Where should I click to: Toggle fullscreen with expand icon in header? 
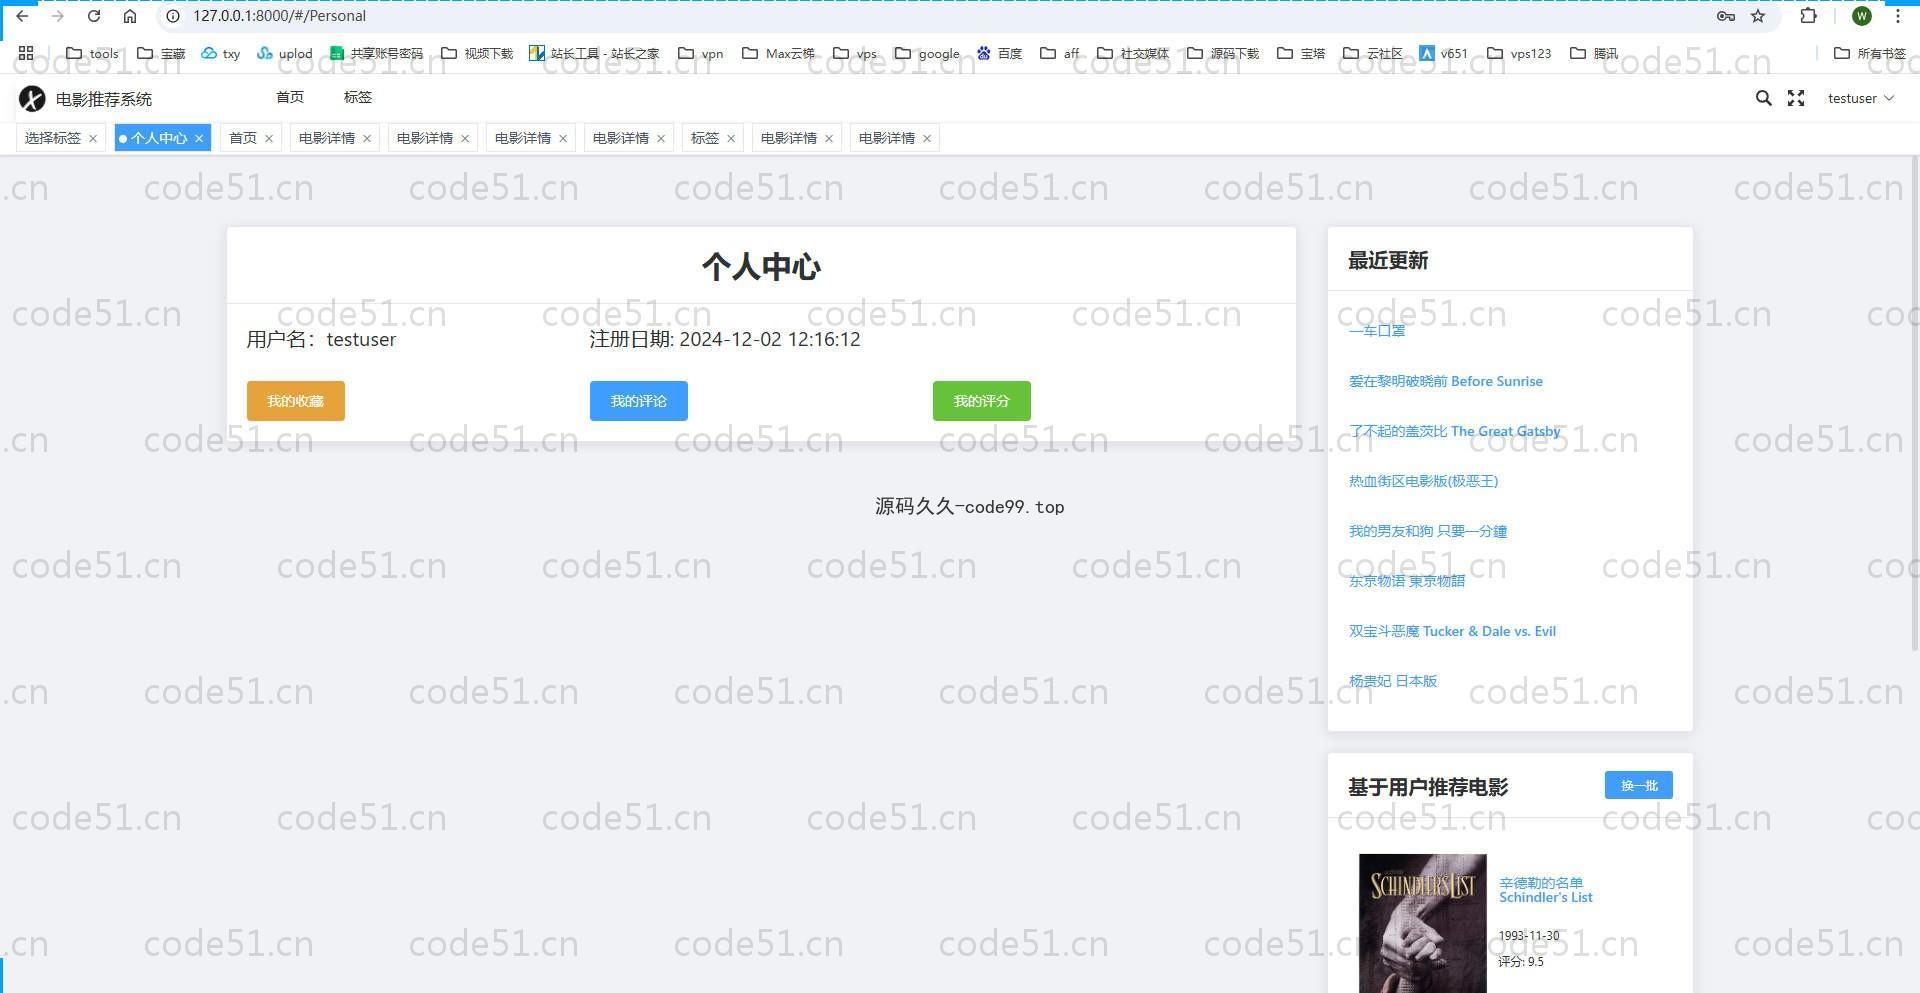pyautogui.click(x=1796, y=98)
